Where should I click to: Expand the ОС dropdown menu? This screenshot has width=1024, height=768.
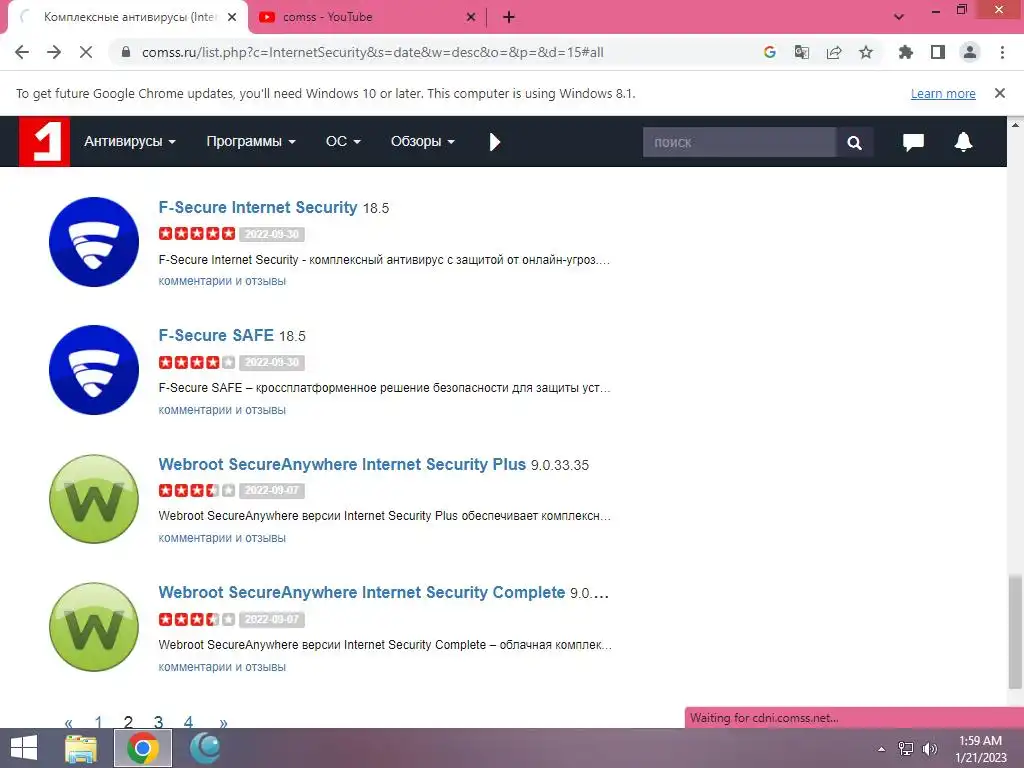pos(343,142)
